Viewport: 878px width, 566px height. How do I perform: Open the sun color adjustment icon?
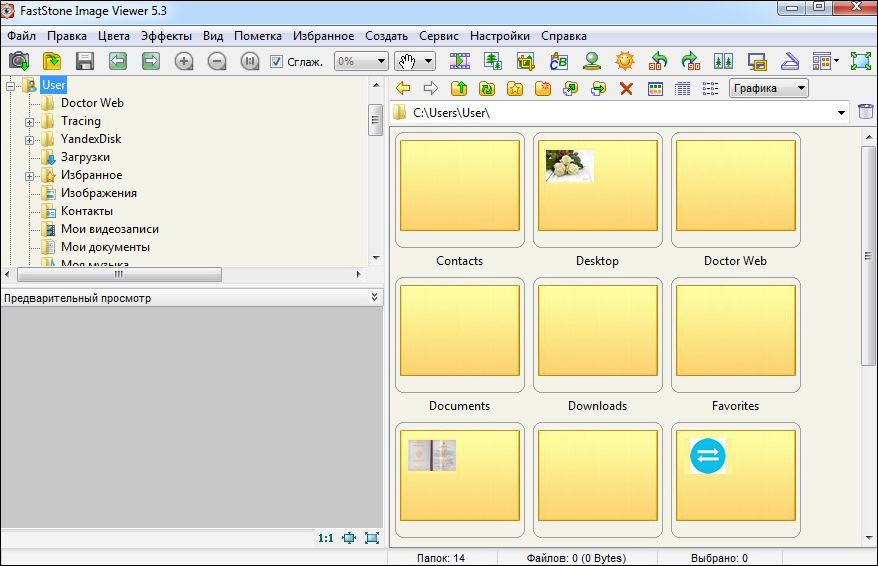tap(625, 61)
